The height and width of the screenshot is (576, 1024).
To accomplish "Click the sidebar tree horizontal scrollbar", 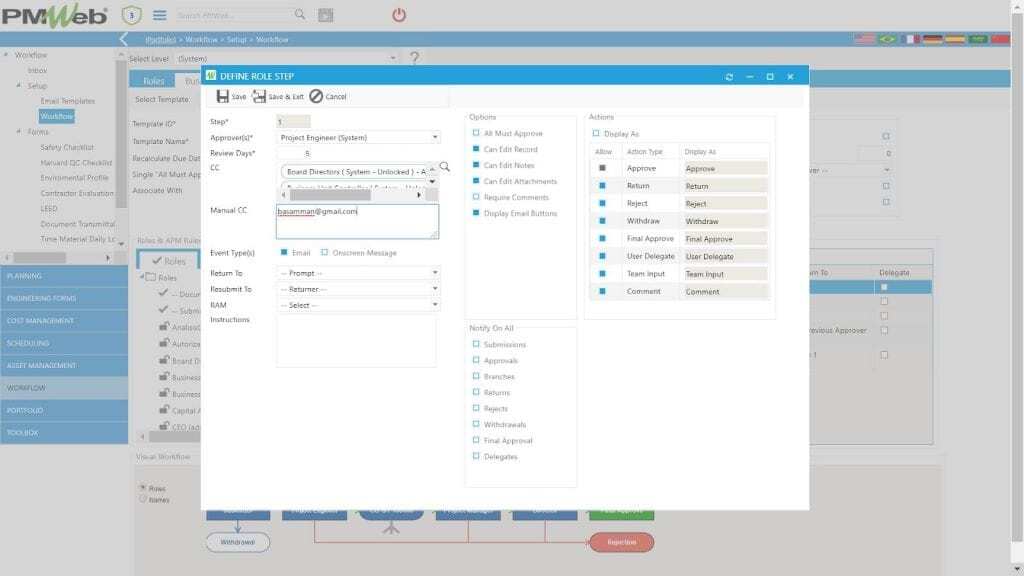I will [x=39, y=258].
